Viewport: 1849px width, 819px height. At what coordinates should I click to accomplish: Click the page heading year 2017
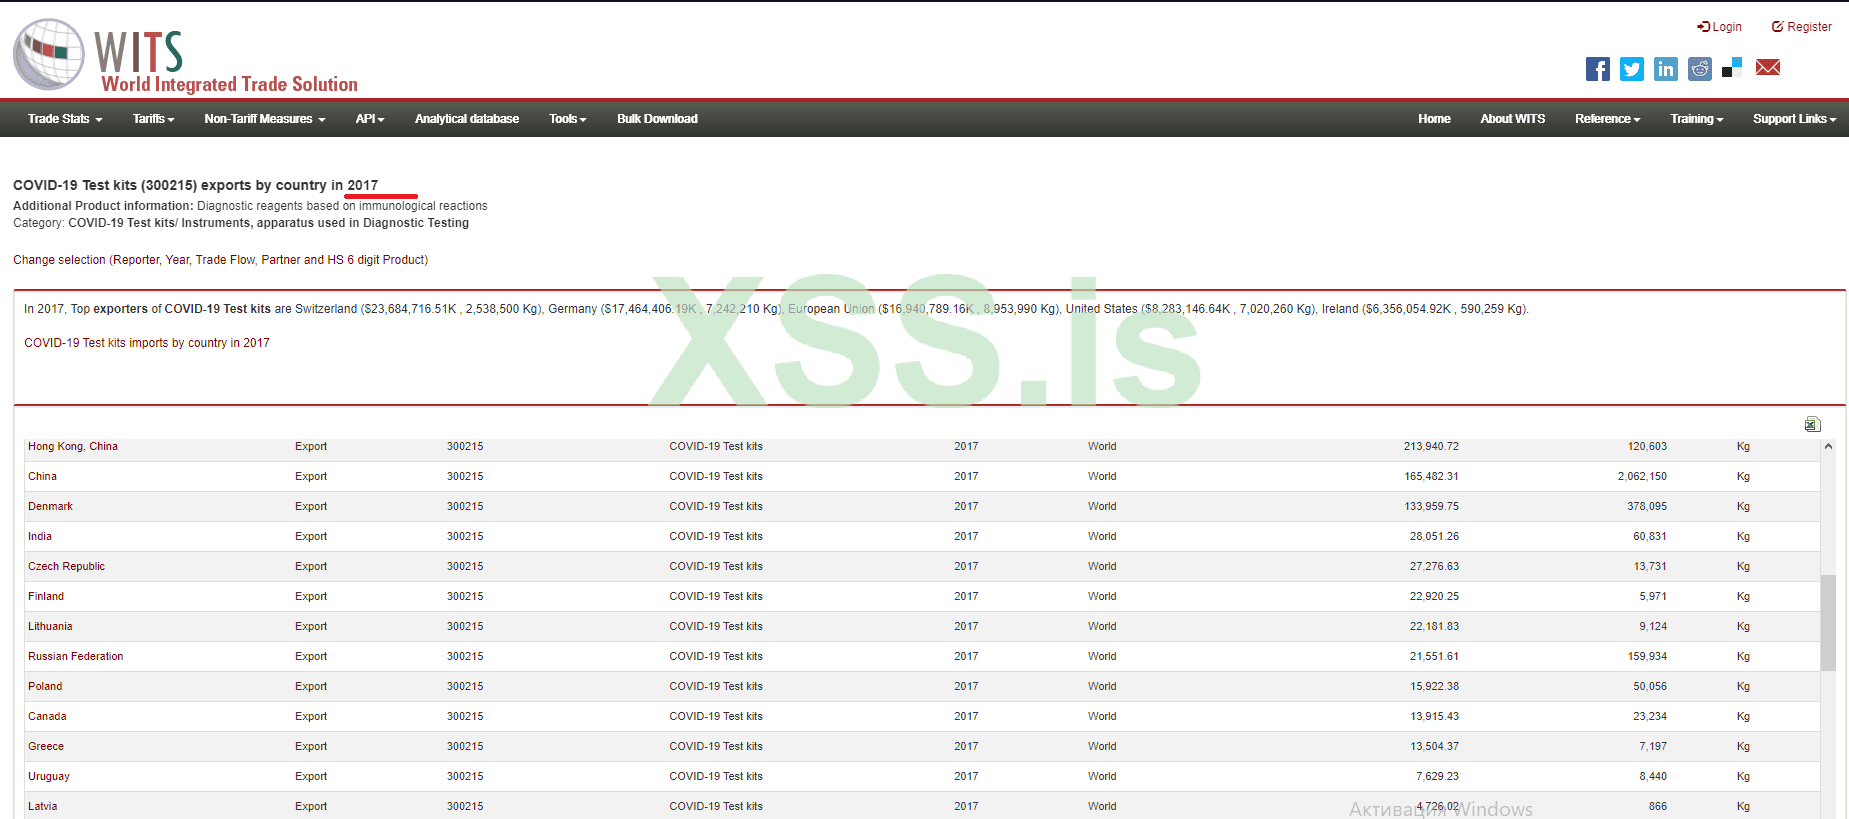(x=363, y=186)
